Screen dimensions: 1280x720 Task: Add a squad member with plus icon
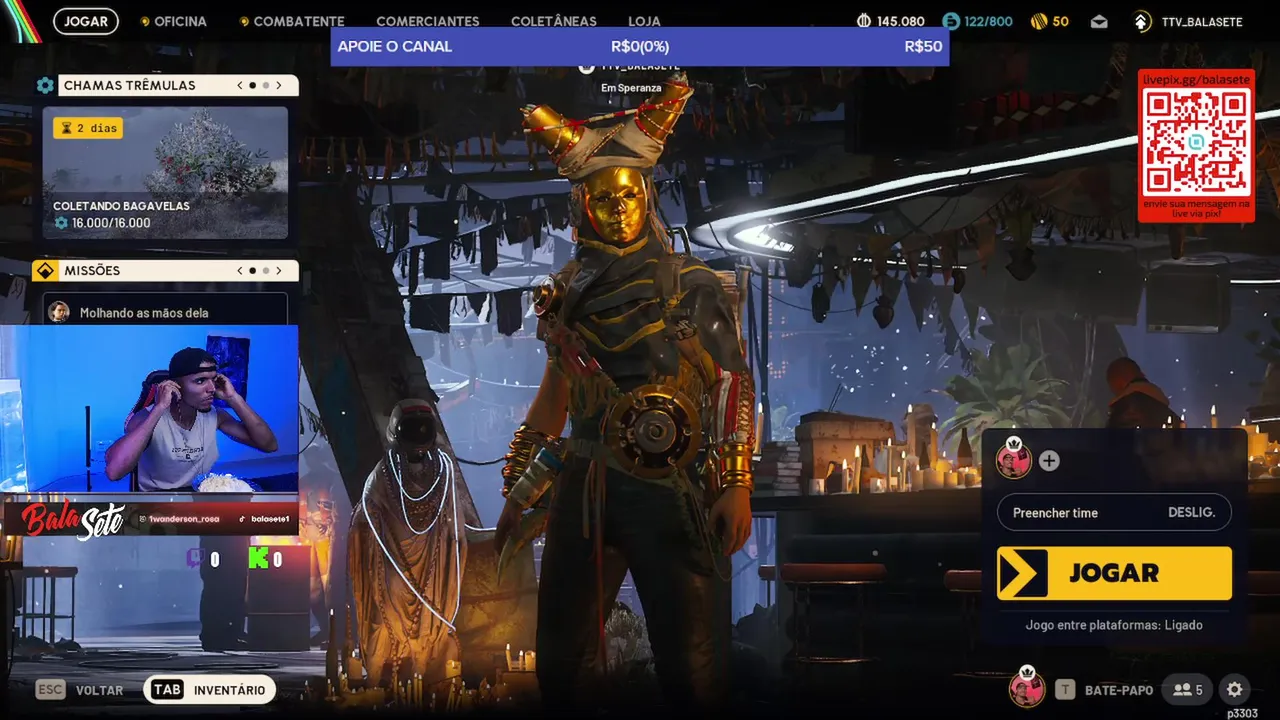[x=1049, y=461]
